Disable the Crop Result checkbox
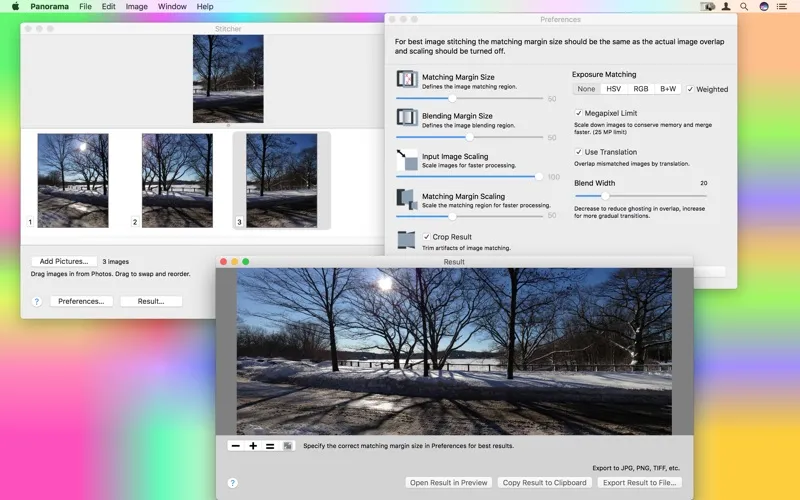This screenshot has height=500, width=800. [427, 237]
